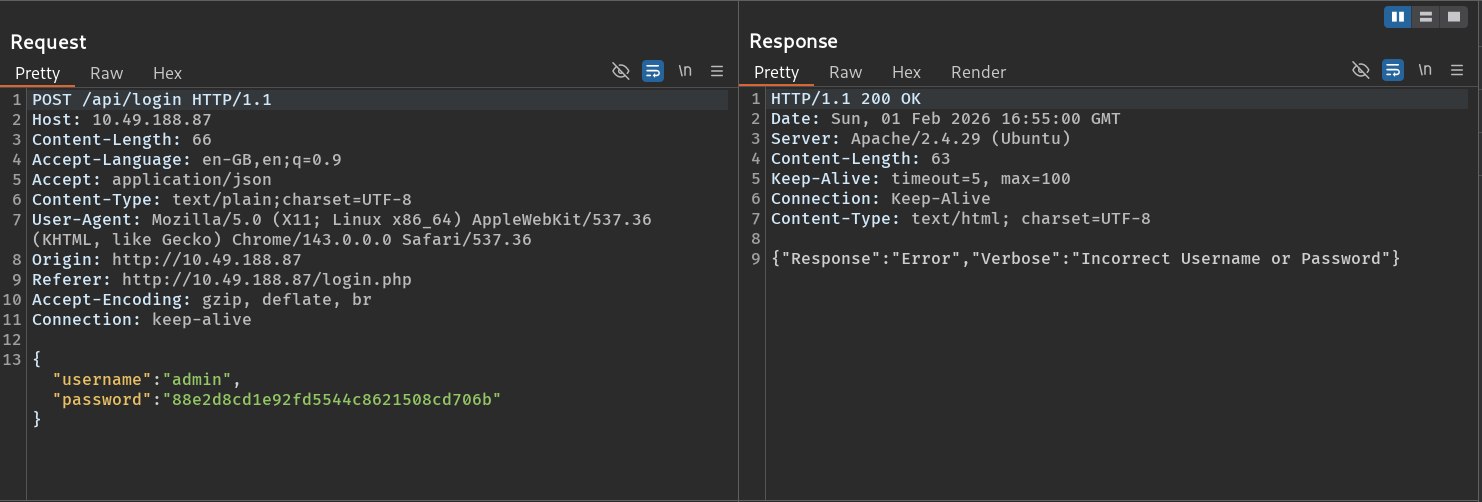
Task: Select side-by-side split layout icon
Action: click(x=1397, y=16)
